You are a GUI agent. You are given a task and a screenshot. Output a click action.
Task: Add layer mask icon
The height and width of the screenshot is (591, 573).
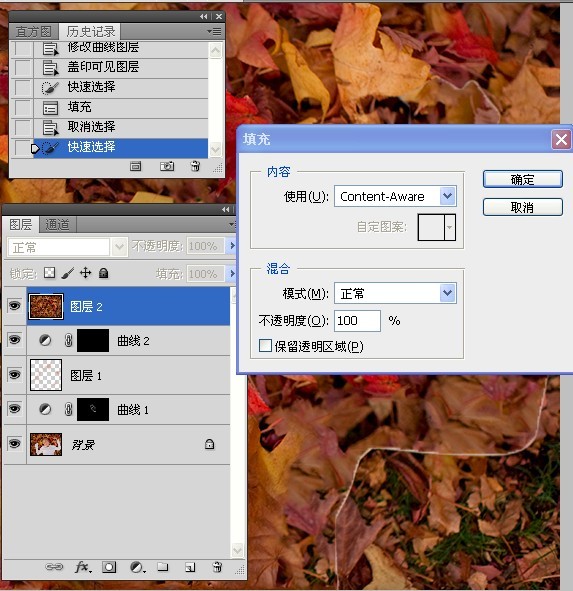[x=109, y=567]
